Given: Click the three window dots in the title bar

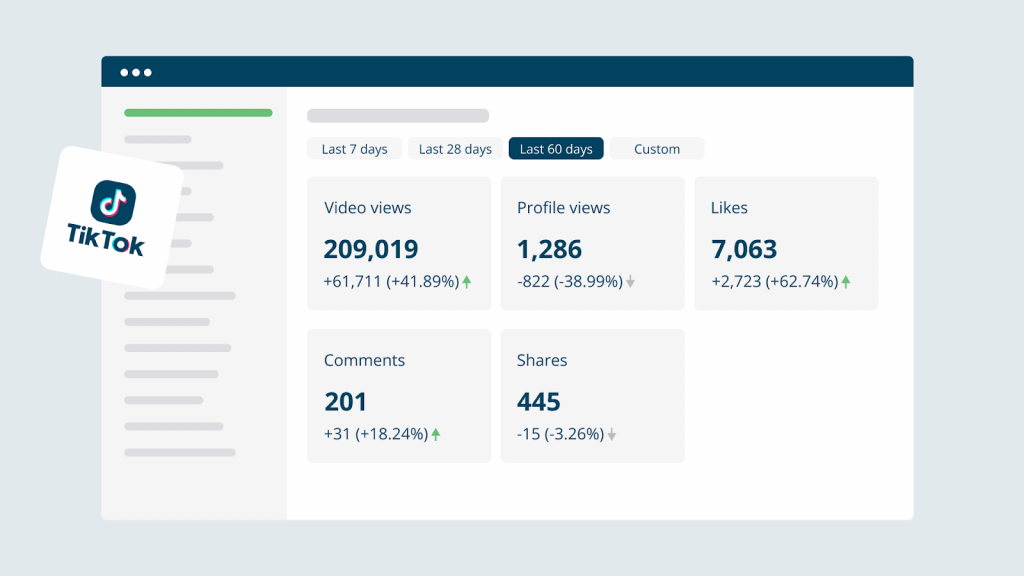Looking at the screenshot, I should pyautogui.click(x=137, y=71).
